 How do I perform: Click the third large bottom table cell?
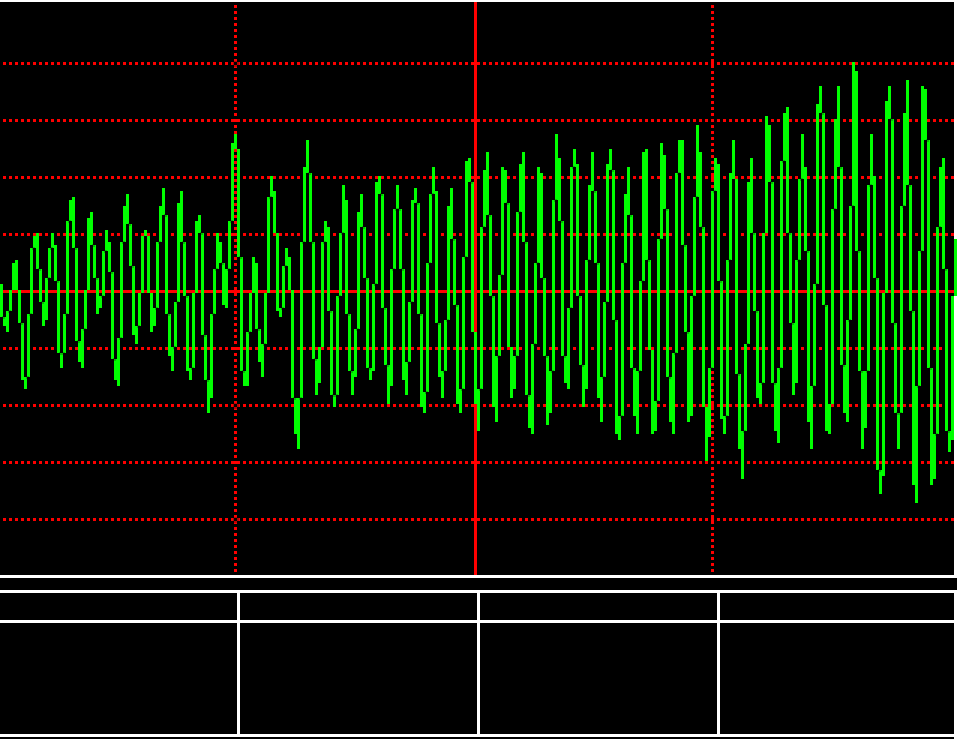click(598, 678)
